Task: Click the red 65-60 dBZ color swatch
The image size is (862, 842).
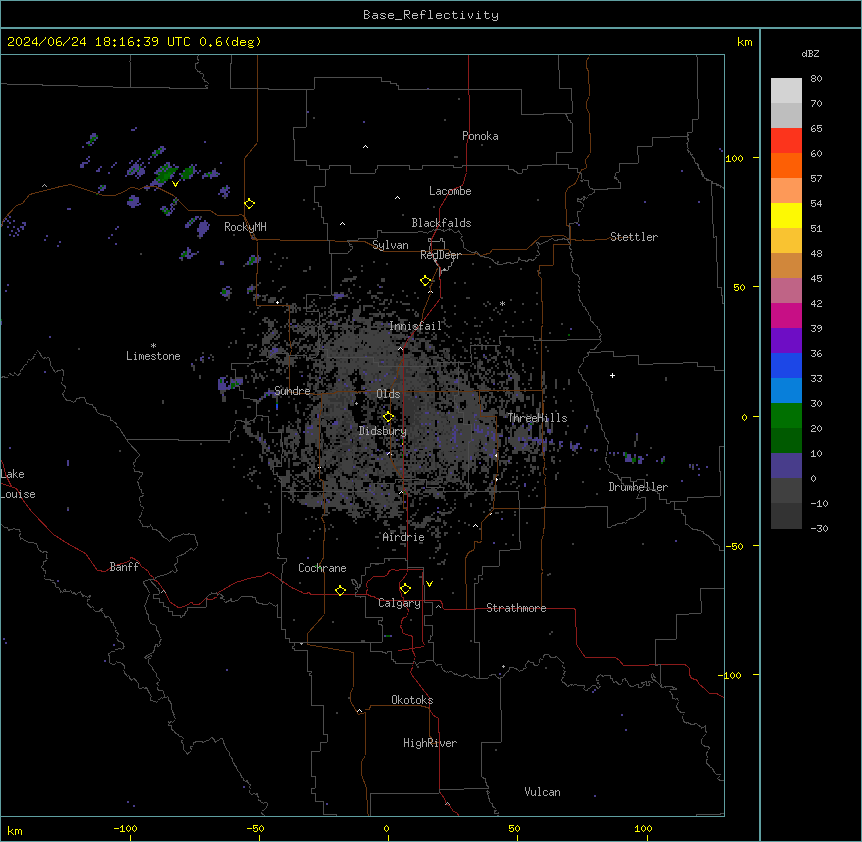Action: [x=786, y=140]
